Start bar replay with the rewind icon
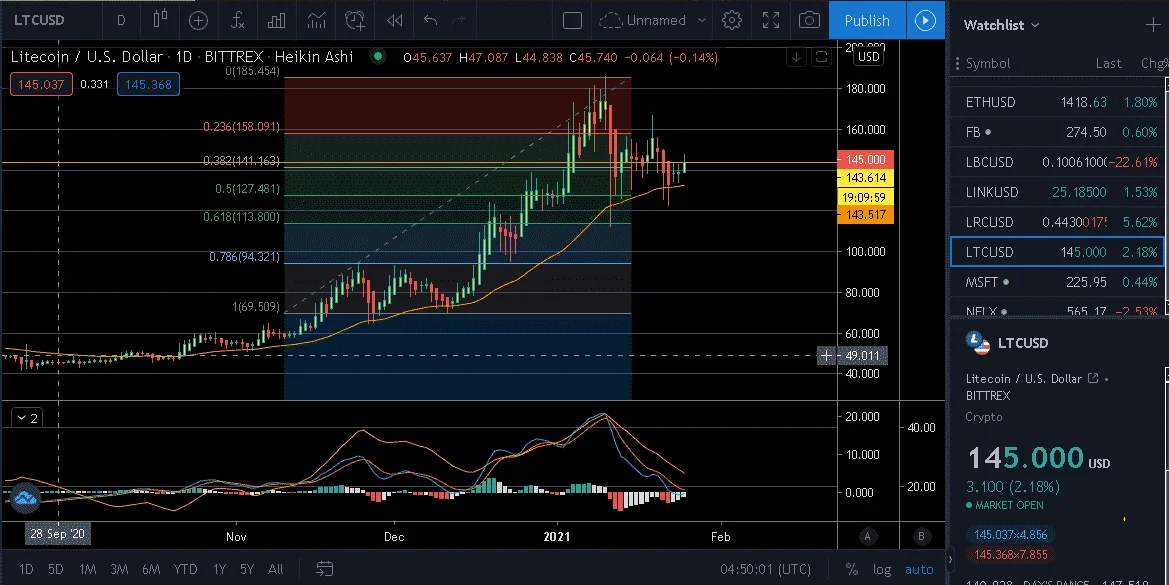1169x585 pixels. tap(394, 20)
